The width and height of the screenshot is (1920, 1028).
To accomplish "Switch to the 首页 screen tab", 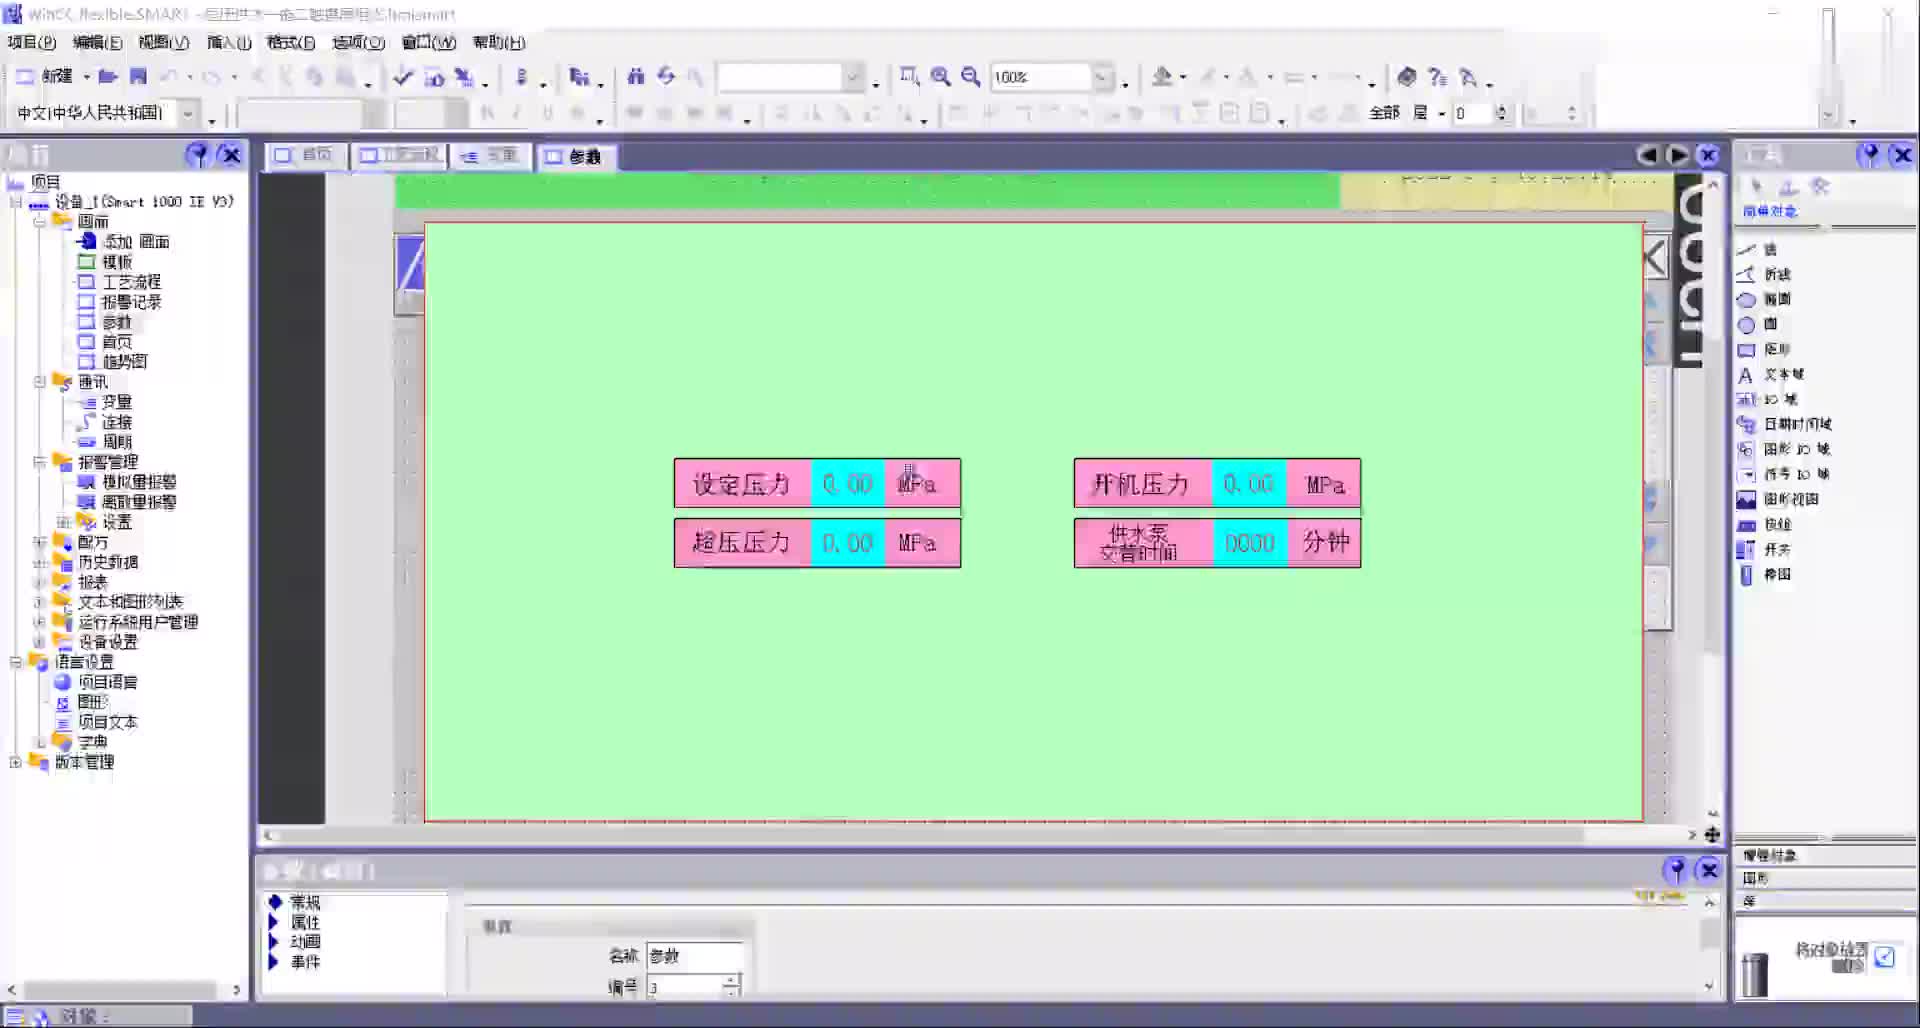I will pos(306,156).
